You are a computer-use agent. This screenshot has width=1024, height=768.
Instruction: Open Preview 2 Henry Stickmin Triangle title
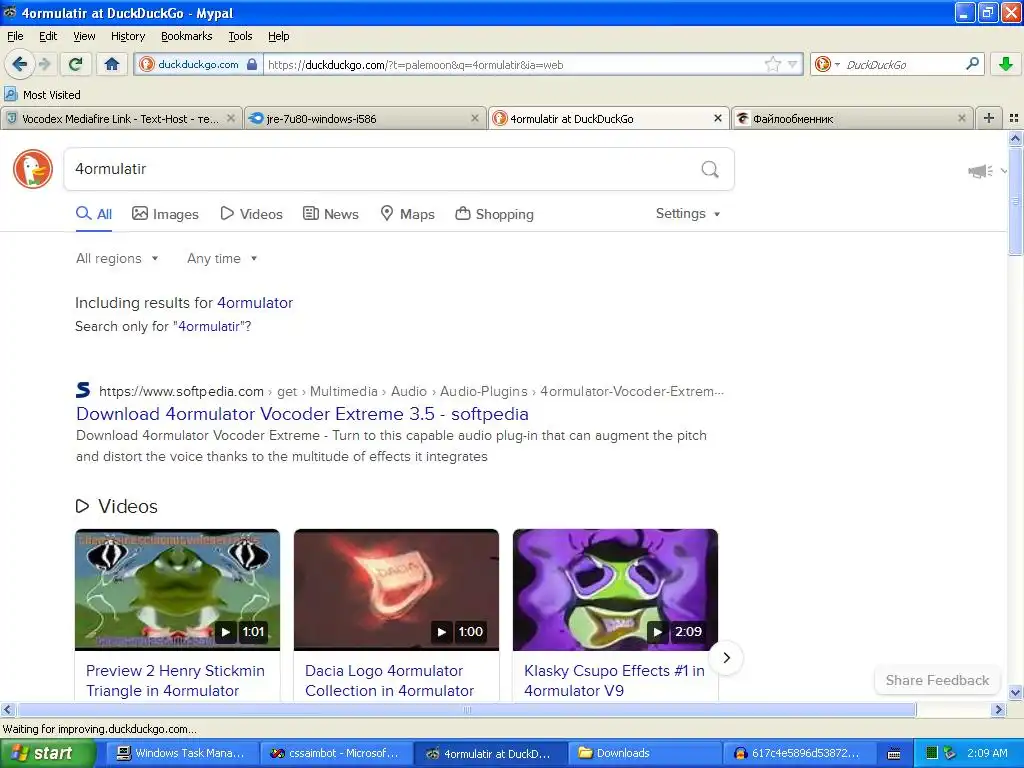175,680
